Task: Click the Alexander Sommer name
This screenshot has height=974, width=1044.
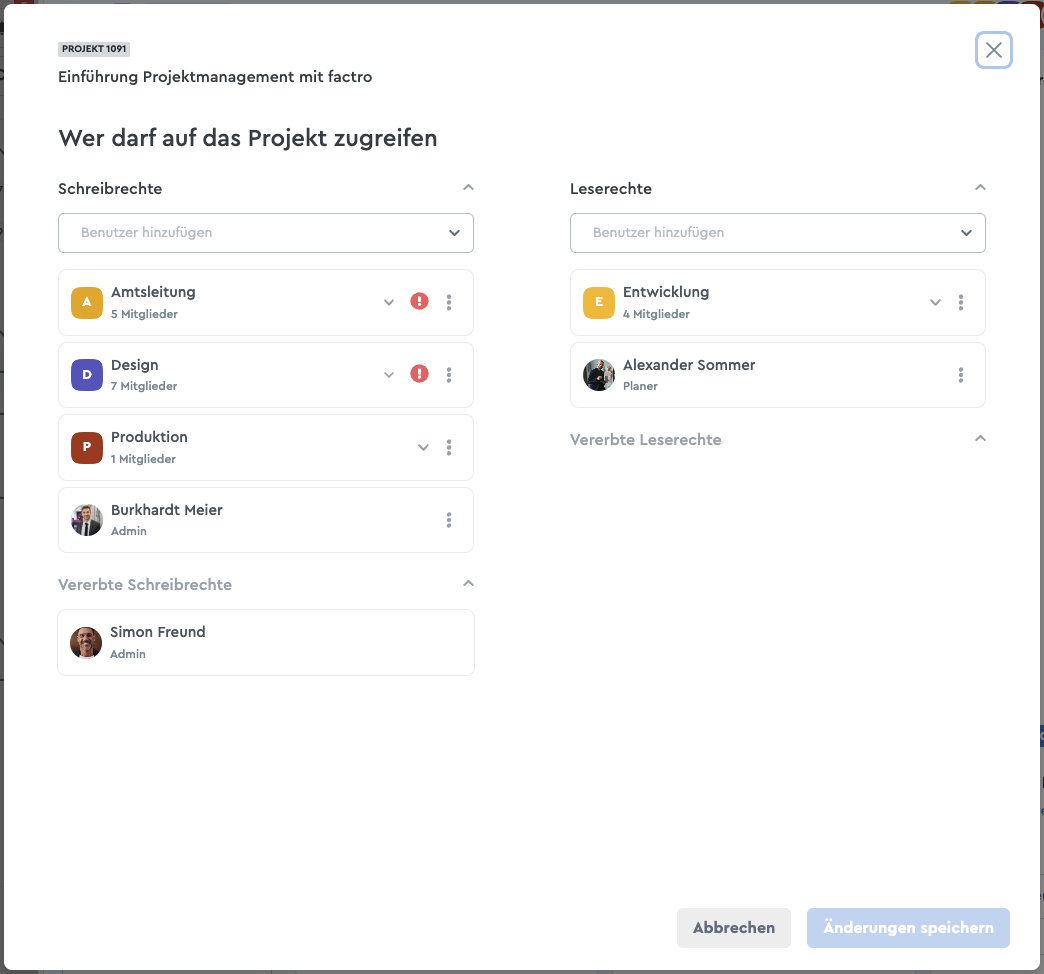Action: 689,365
